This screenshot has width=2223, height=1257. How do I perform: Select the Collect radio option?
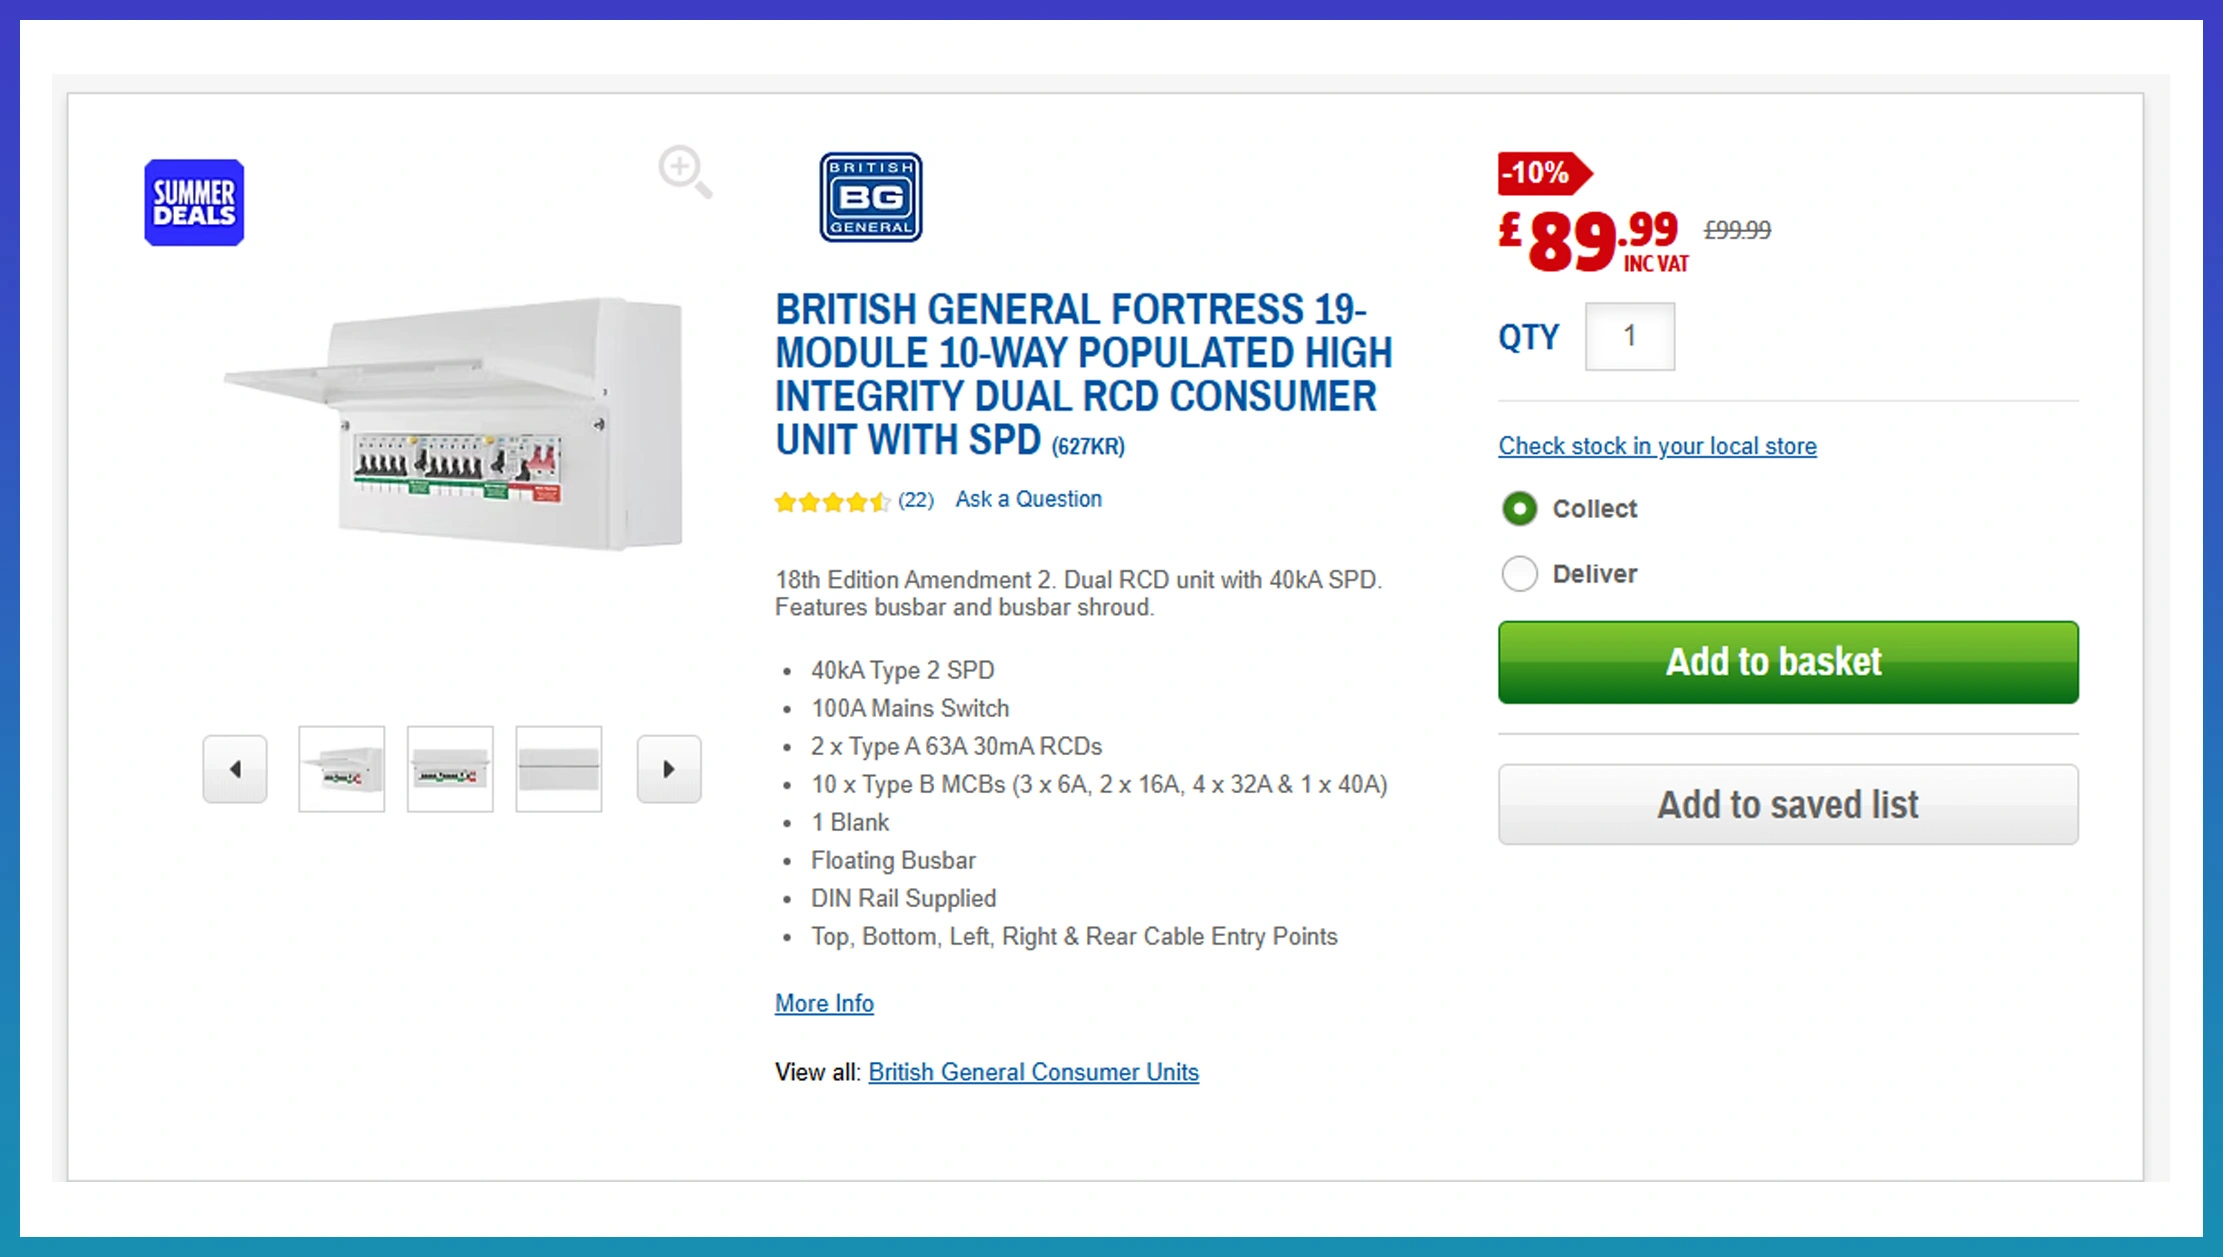click(x=1520, y=509)
